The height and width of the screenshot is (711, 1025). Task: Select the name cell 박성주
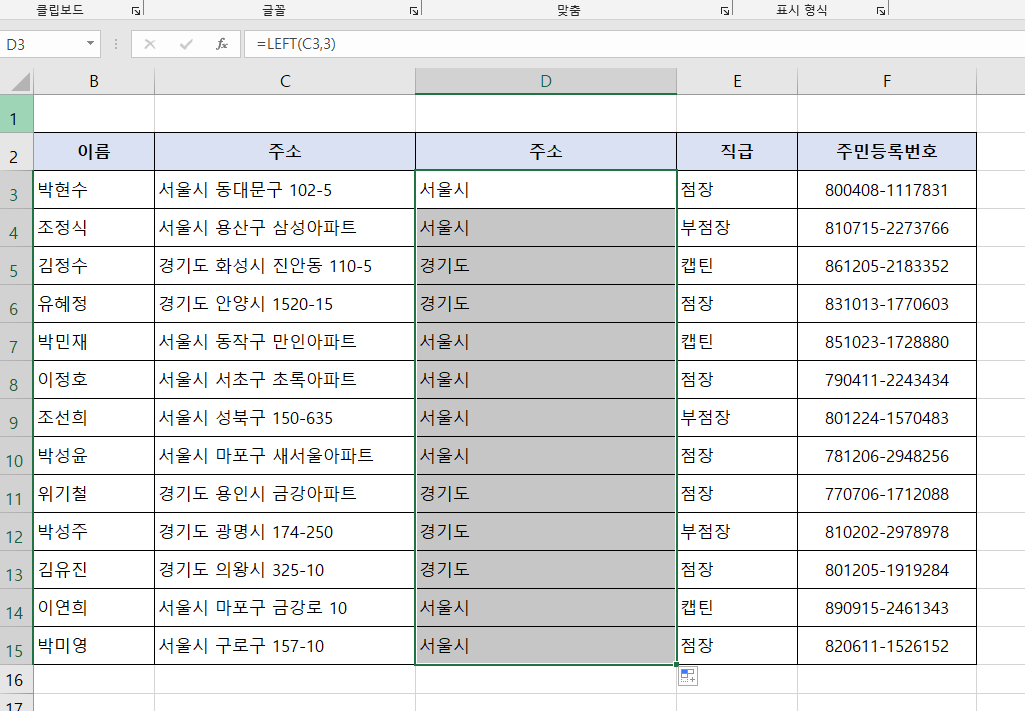(94, 532)
